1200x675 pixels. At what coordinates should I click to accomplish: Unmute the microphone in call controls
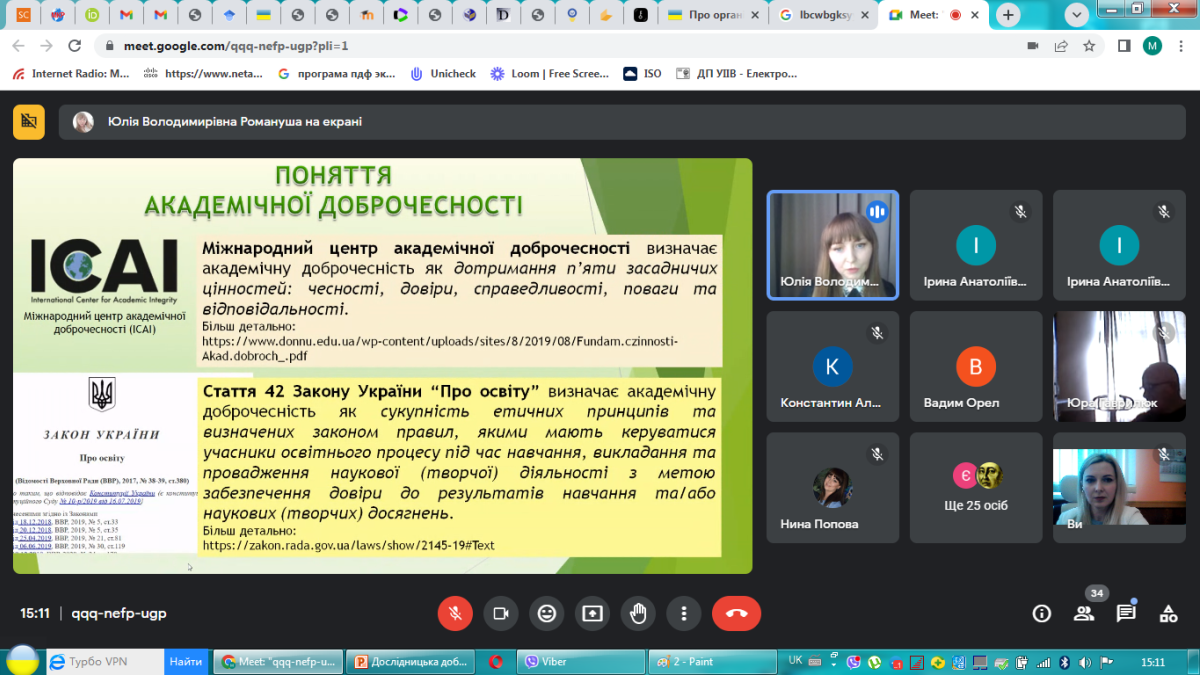tap(455, 613)
